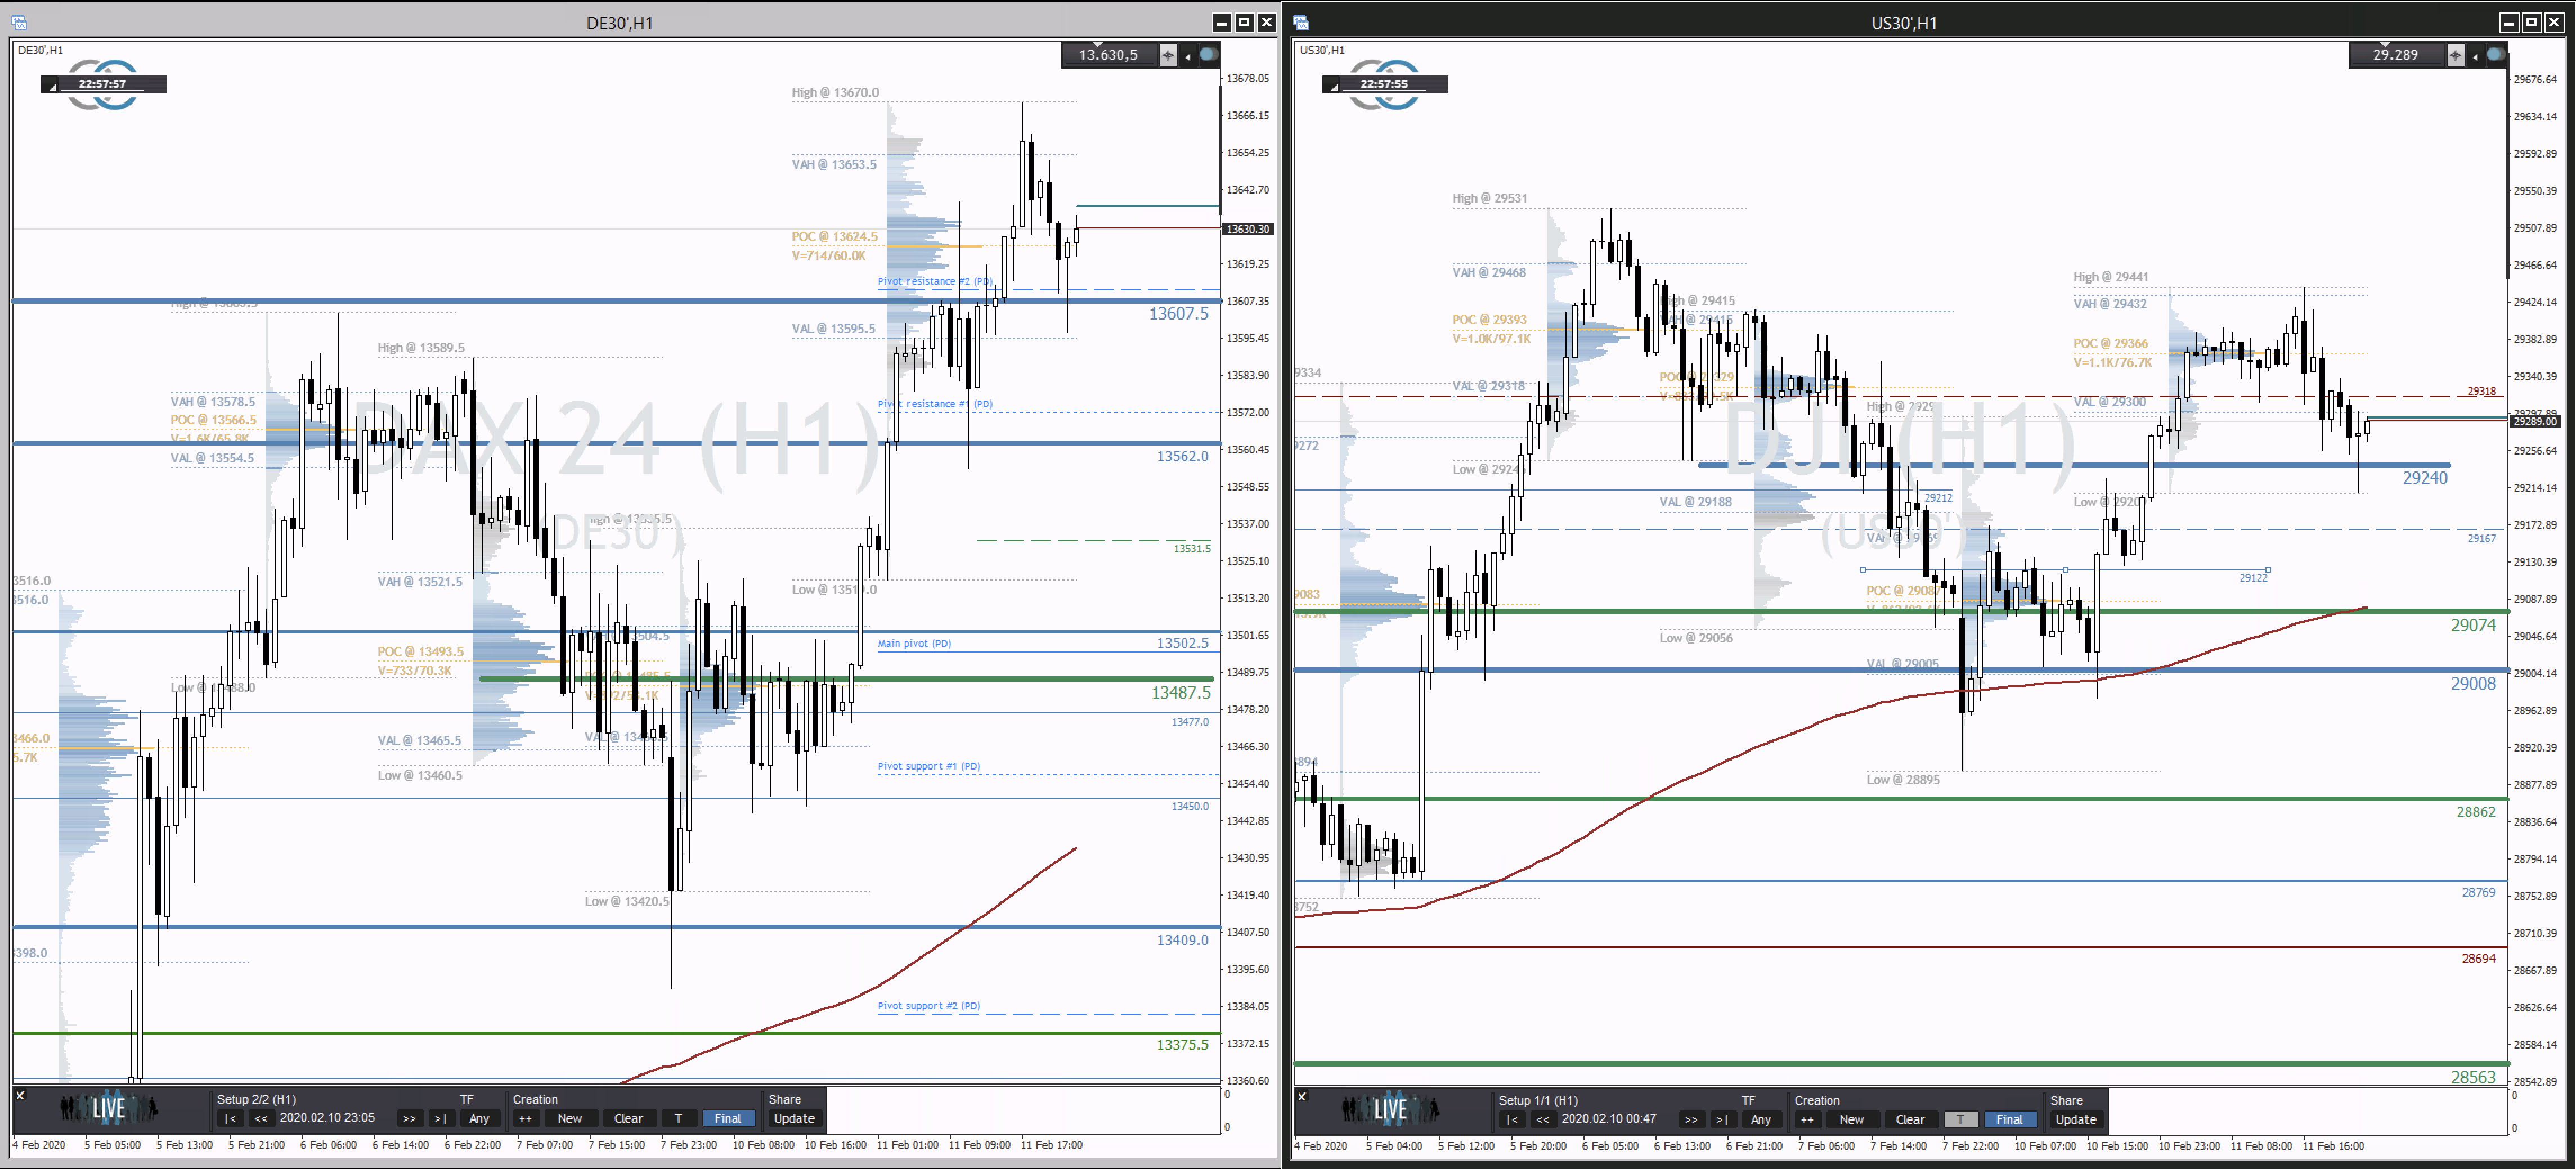Screen dimensions: 2576x1169
Task: Click the crosshair icon in US30 price widget
Action: point(2455,55)
